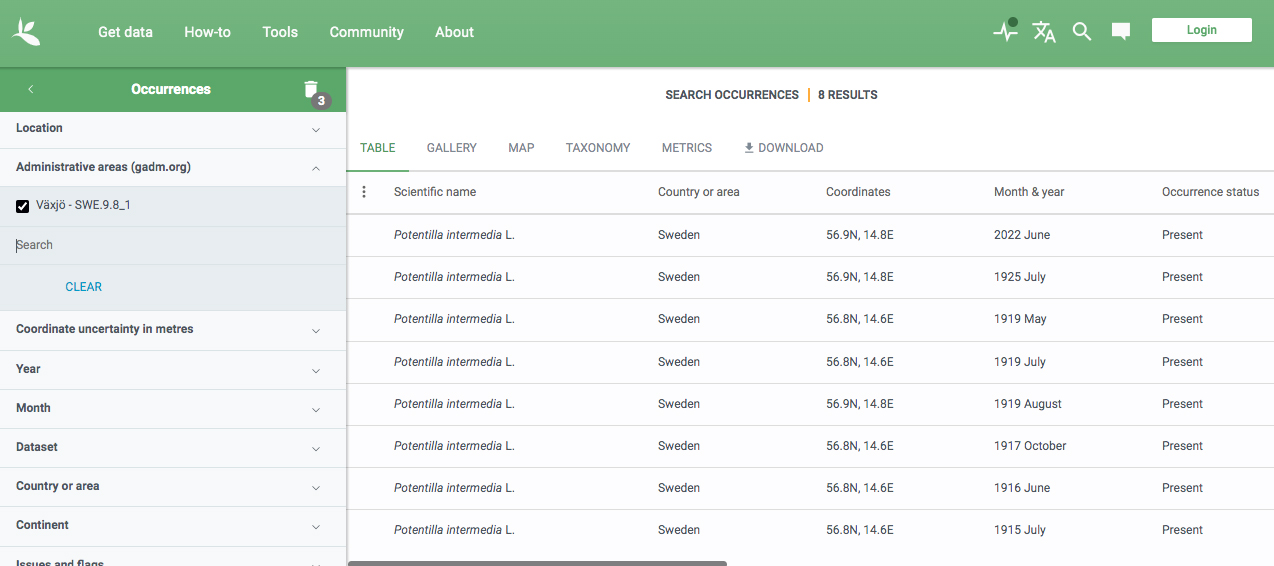Click the search magnifier icon
The width and height of the screenshot is (1274, 566).
coord(1081,32)
